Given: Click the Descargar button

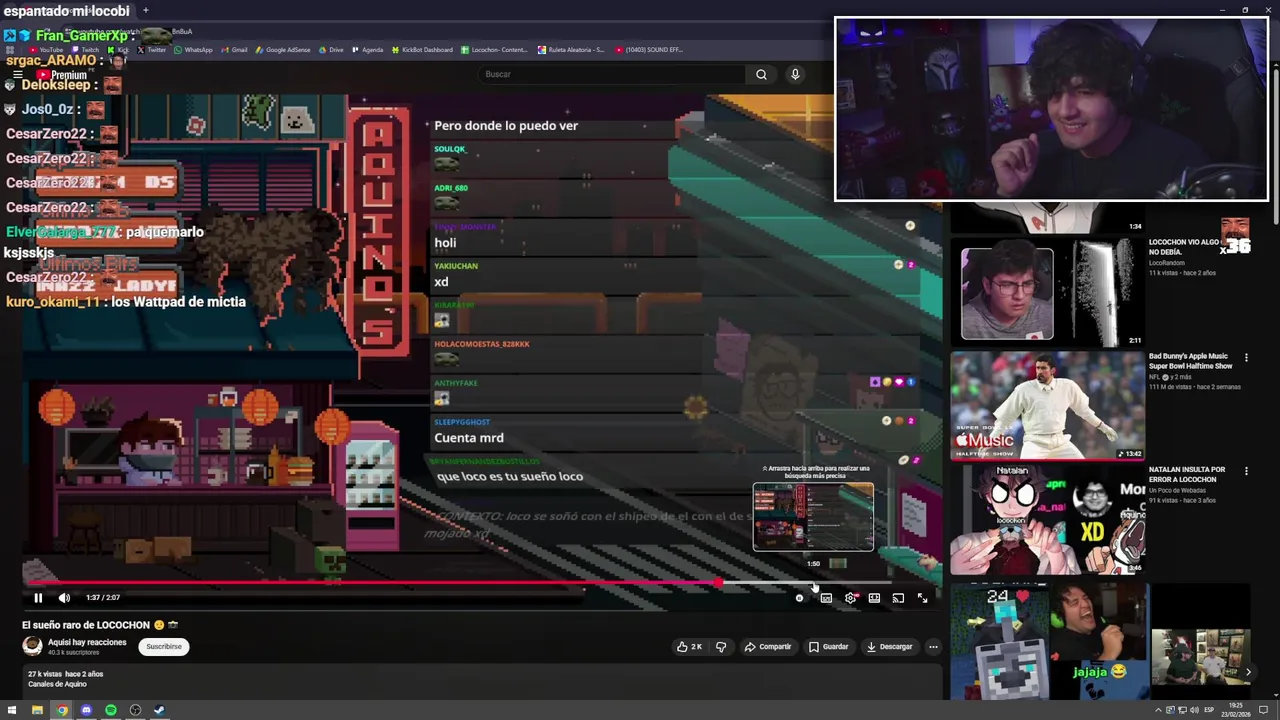Looking at the screenshot, I should 890,647.
